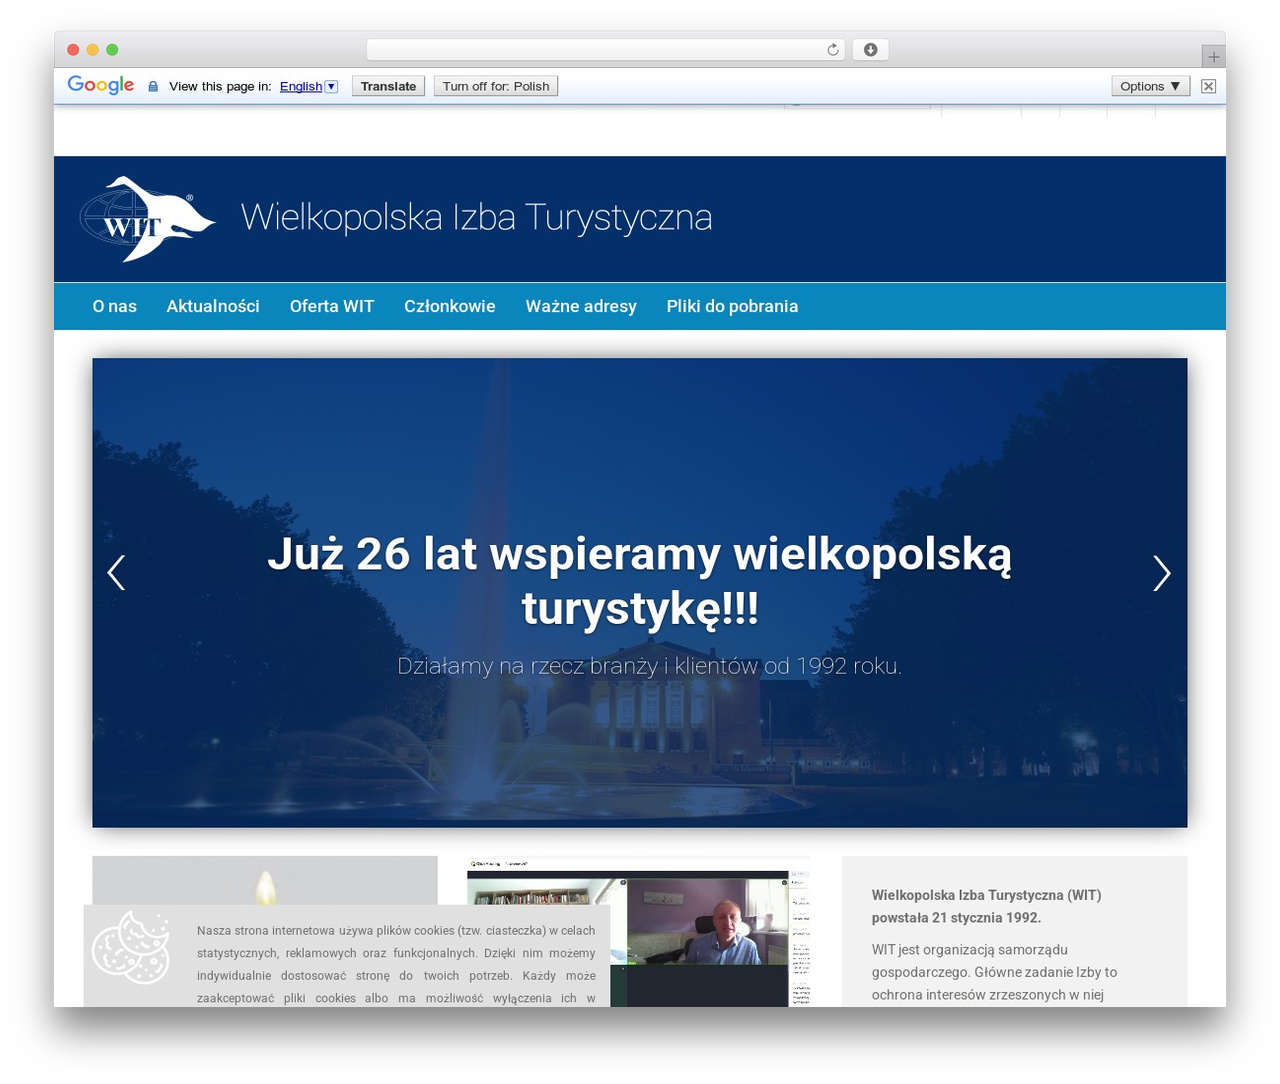Select the Oferta WIT menu item

[332, 306]
